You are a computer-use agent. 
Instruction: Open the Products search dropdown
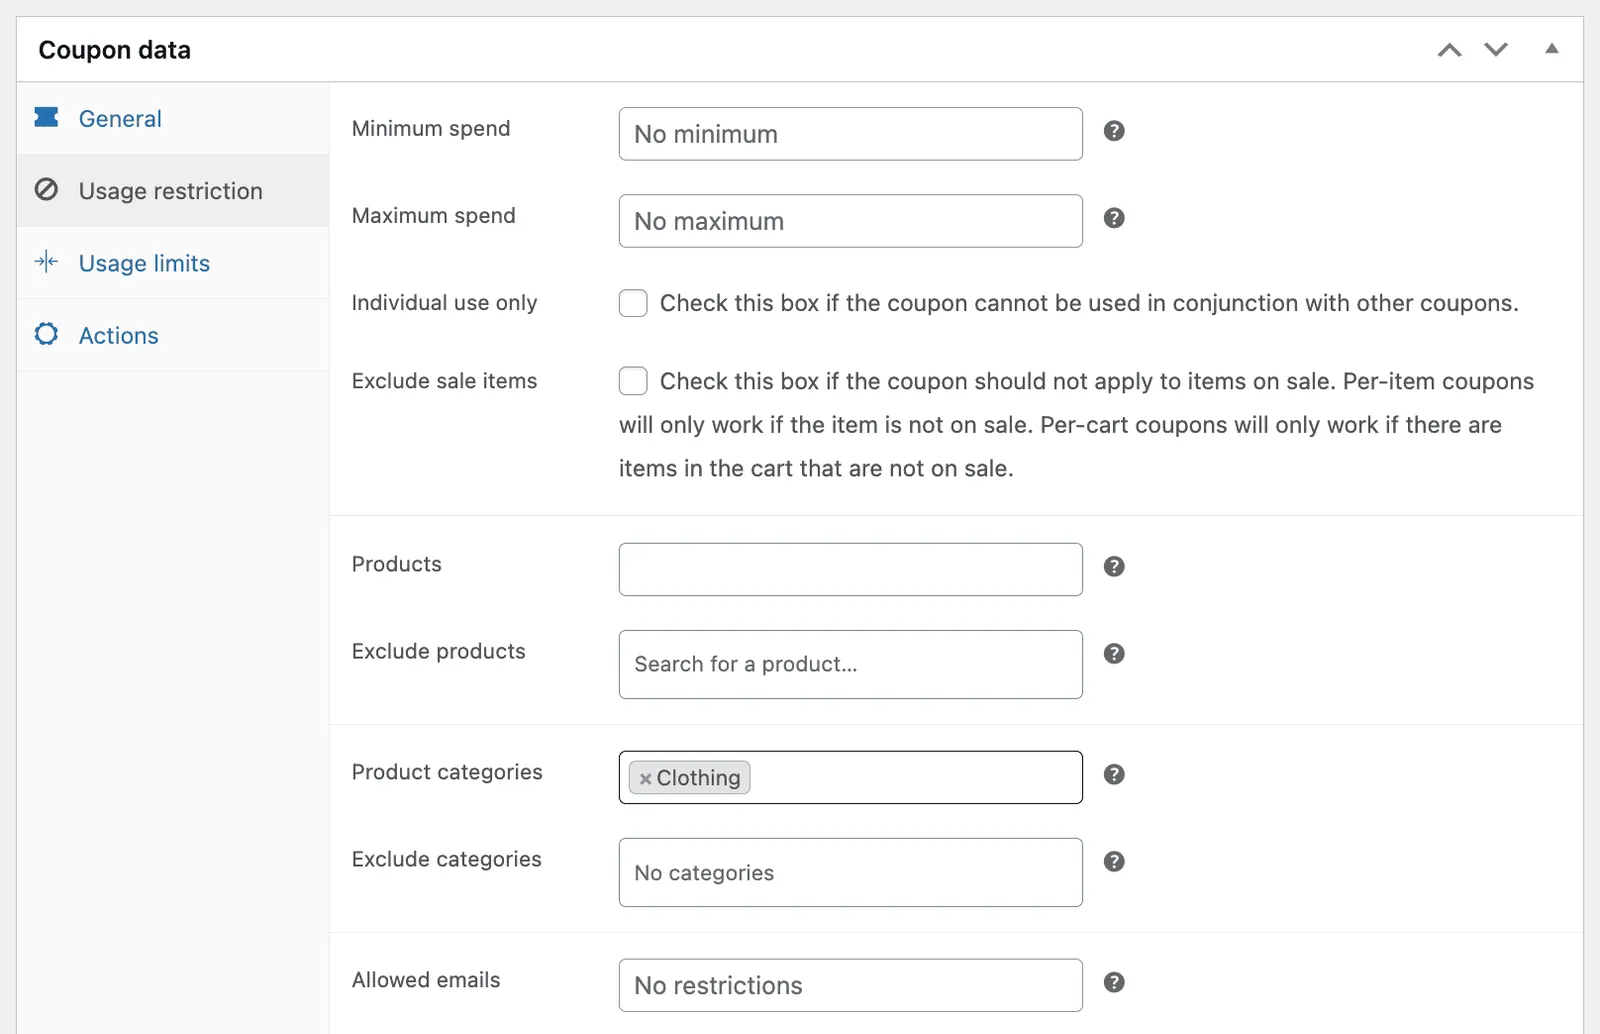[x=851, y=569]
